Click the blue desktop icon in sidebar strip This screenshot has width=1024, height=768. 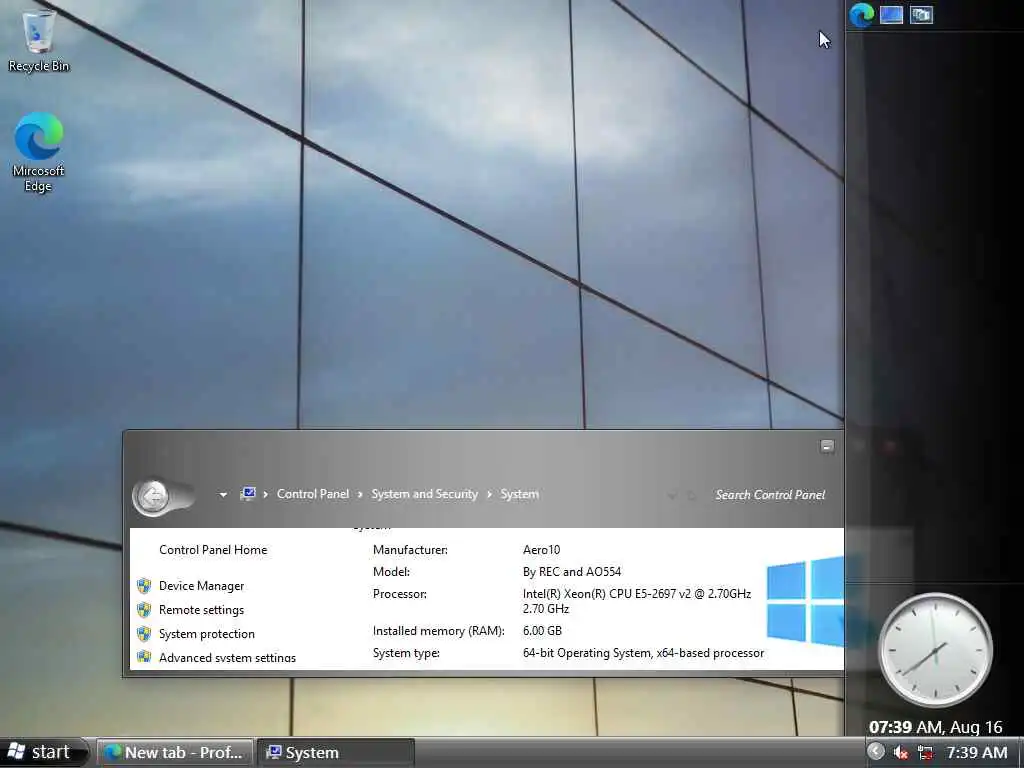click(x=891, y=14)
